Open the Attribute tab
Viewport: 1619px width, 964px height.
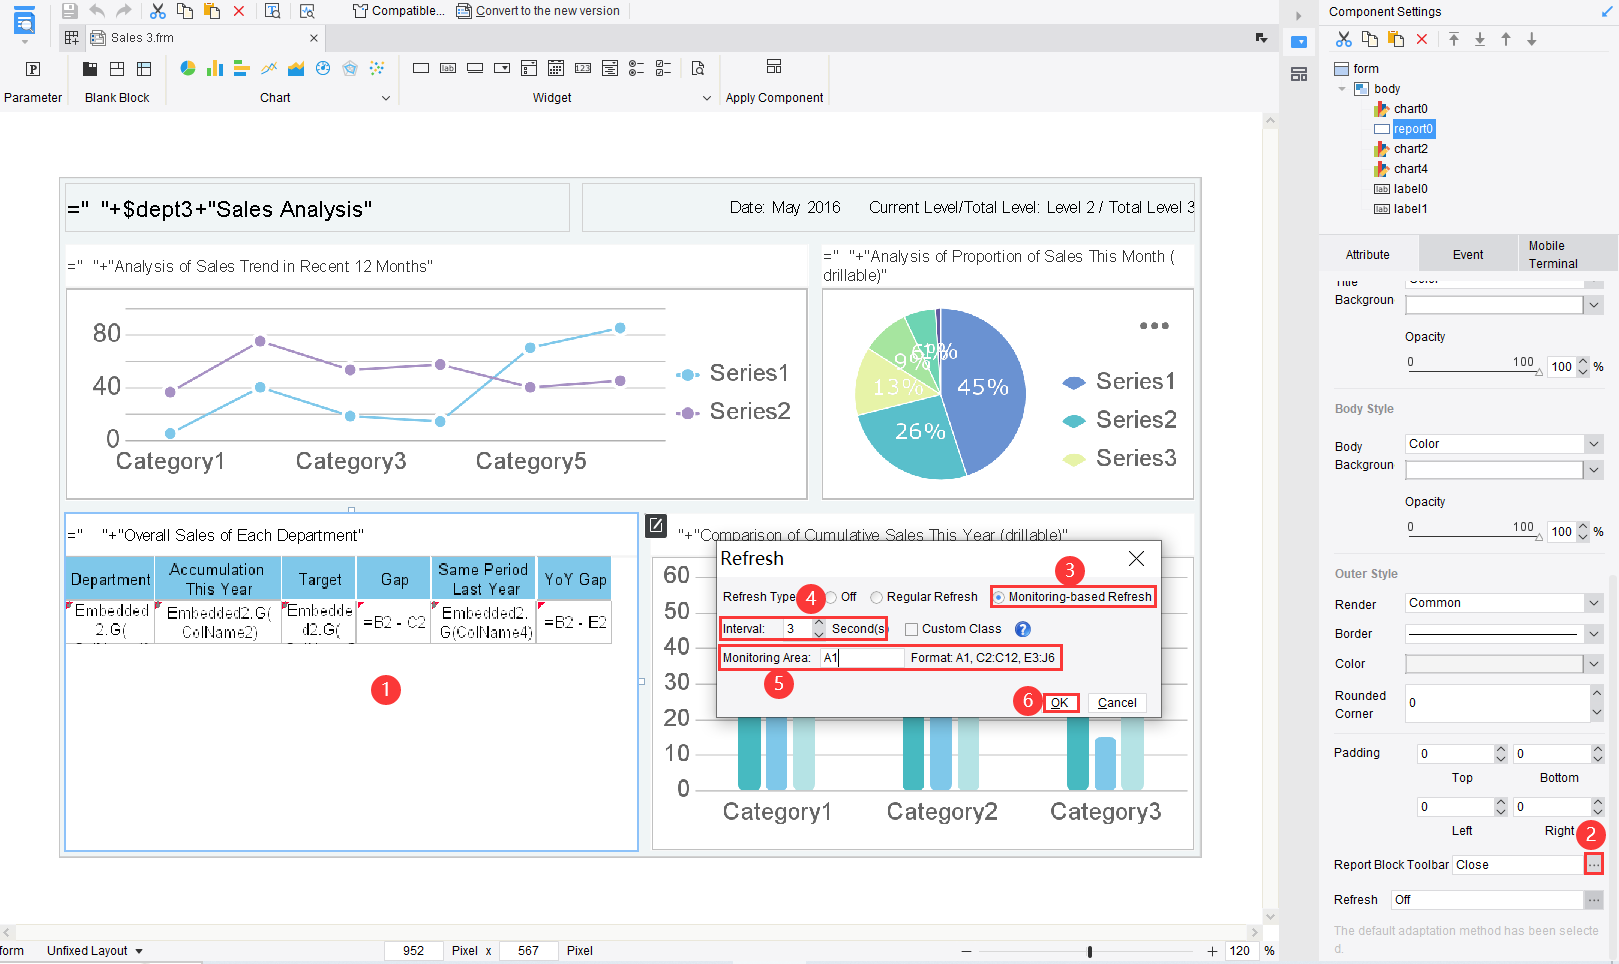click(x=1368, y=255)
